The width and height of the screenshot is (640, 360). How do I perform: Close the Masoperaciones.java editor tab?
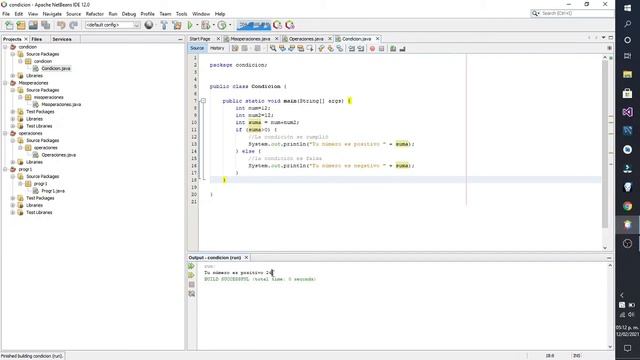point(276,39)
